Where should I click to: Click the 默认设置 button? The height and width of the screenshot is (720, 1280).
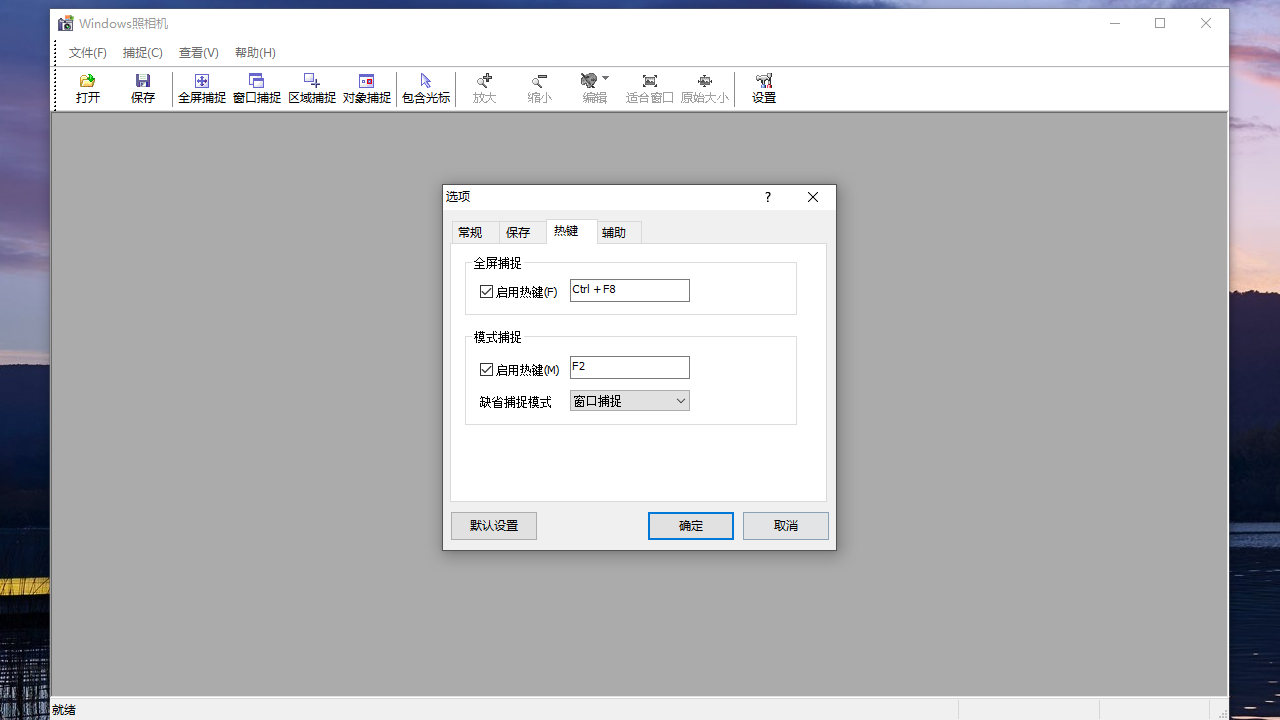493,525
